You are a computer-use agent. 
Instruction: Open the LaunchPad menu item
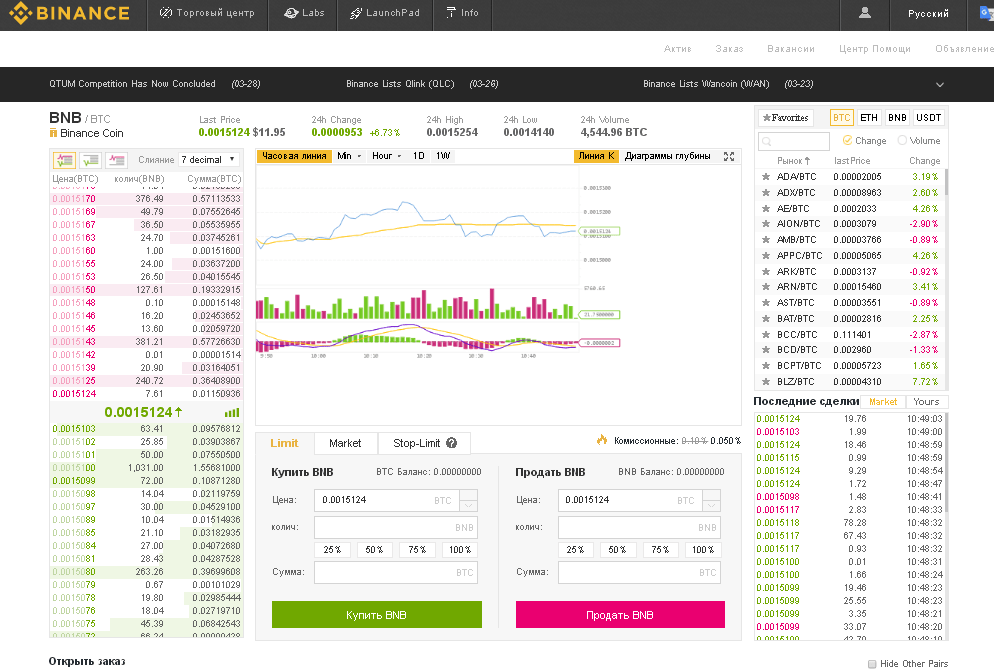coord(385,13)
